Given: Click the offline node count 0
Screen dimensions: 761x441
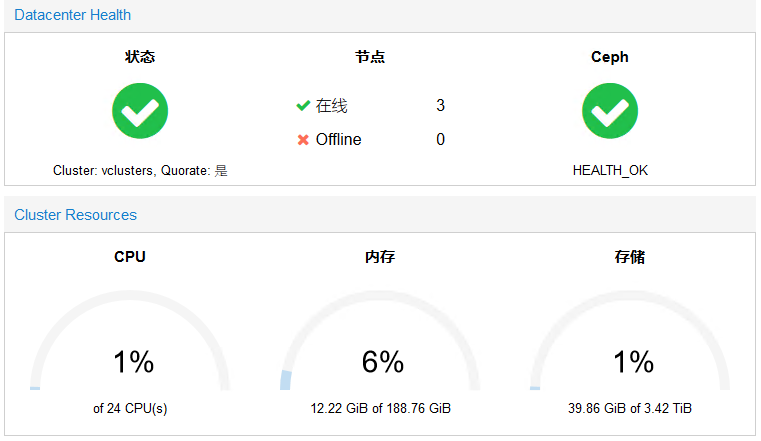Looking at the screenshot, I should point(440,140).
